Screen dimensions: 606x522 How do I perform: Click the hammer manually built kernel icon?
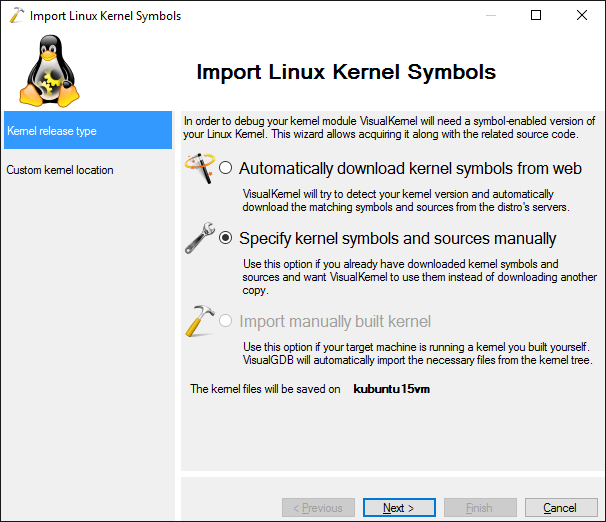(200, 321)
